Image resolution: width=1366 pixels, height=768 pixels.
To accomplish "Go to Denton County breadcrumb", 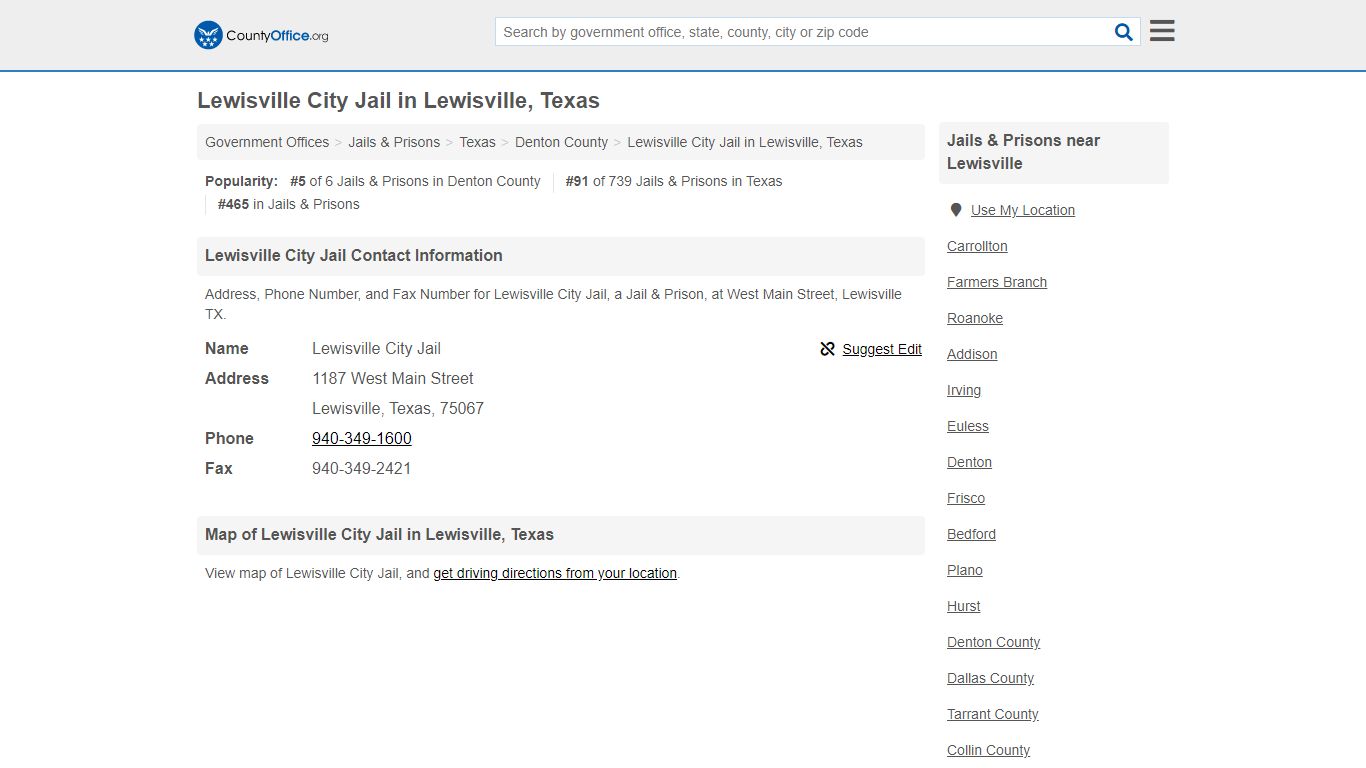I will pyautogui.click(x=561, y=142).
